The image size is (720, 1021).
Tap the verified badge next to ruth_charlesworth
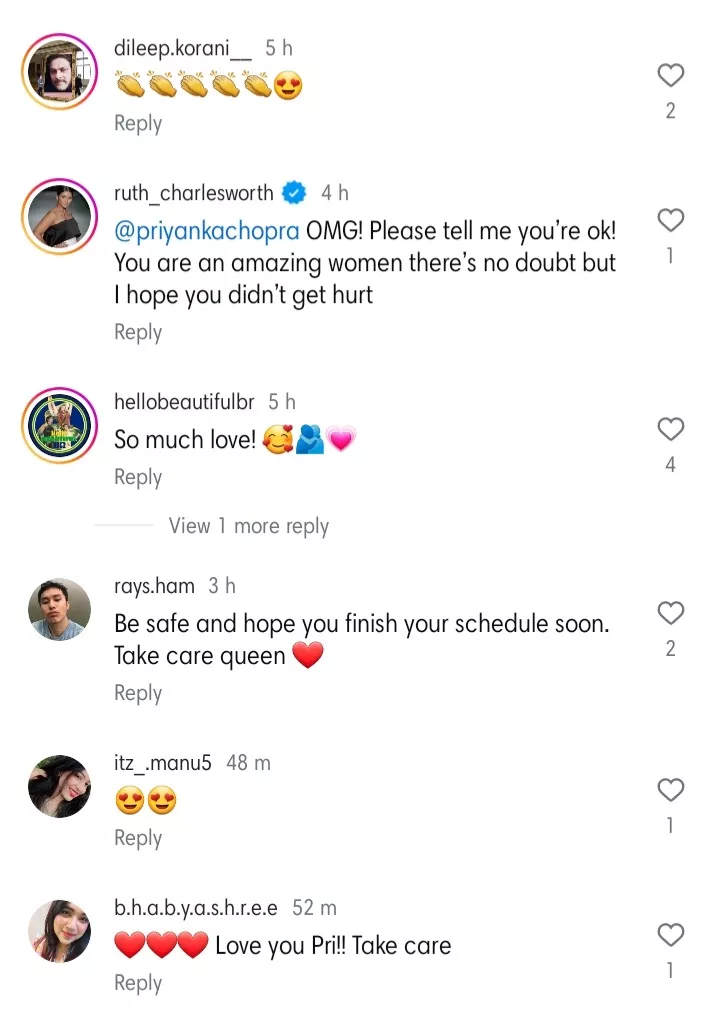pyautogui.click(x=294, y=192)
